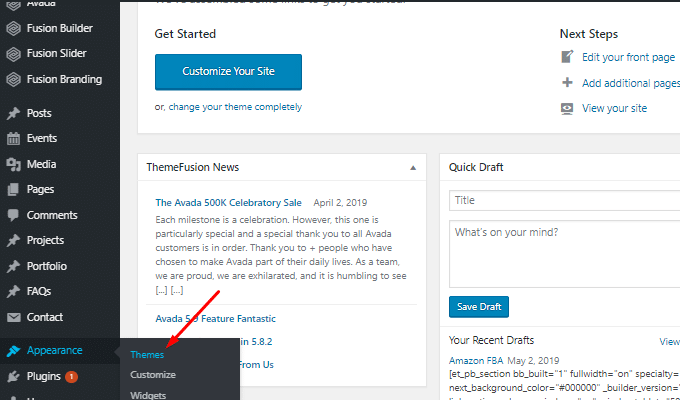Open Themes in the Appearance submenu
Image resolution: width=680 pixels, height=400 pixels.
[x=147, y=355]
